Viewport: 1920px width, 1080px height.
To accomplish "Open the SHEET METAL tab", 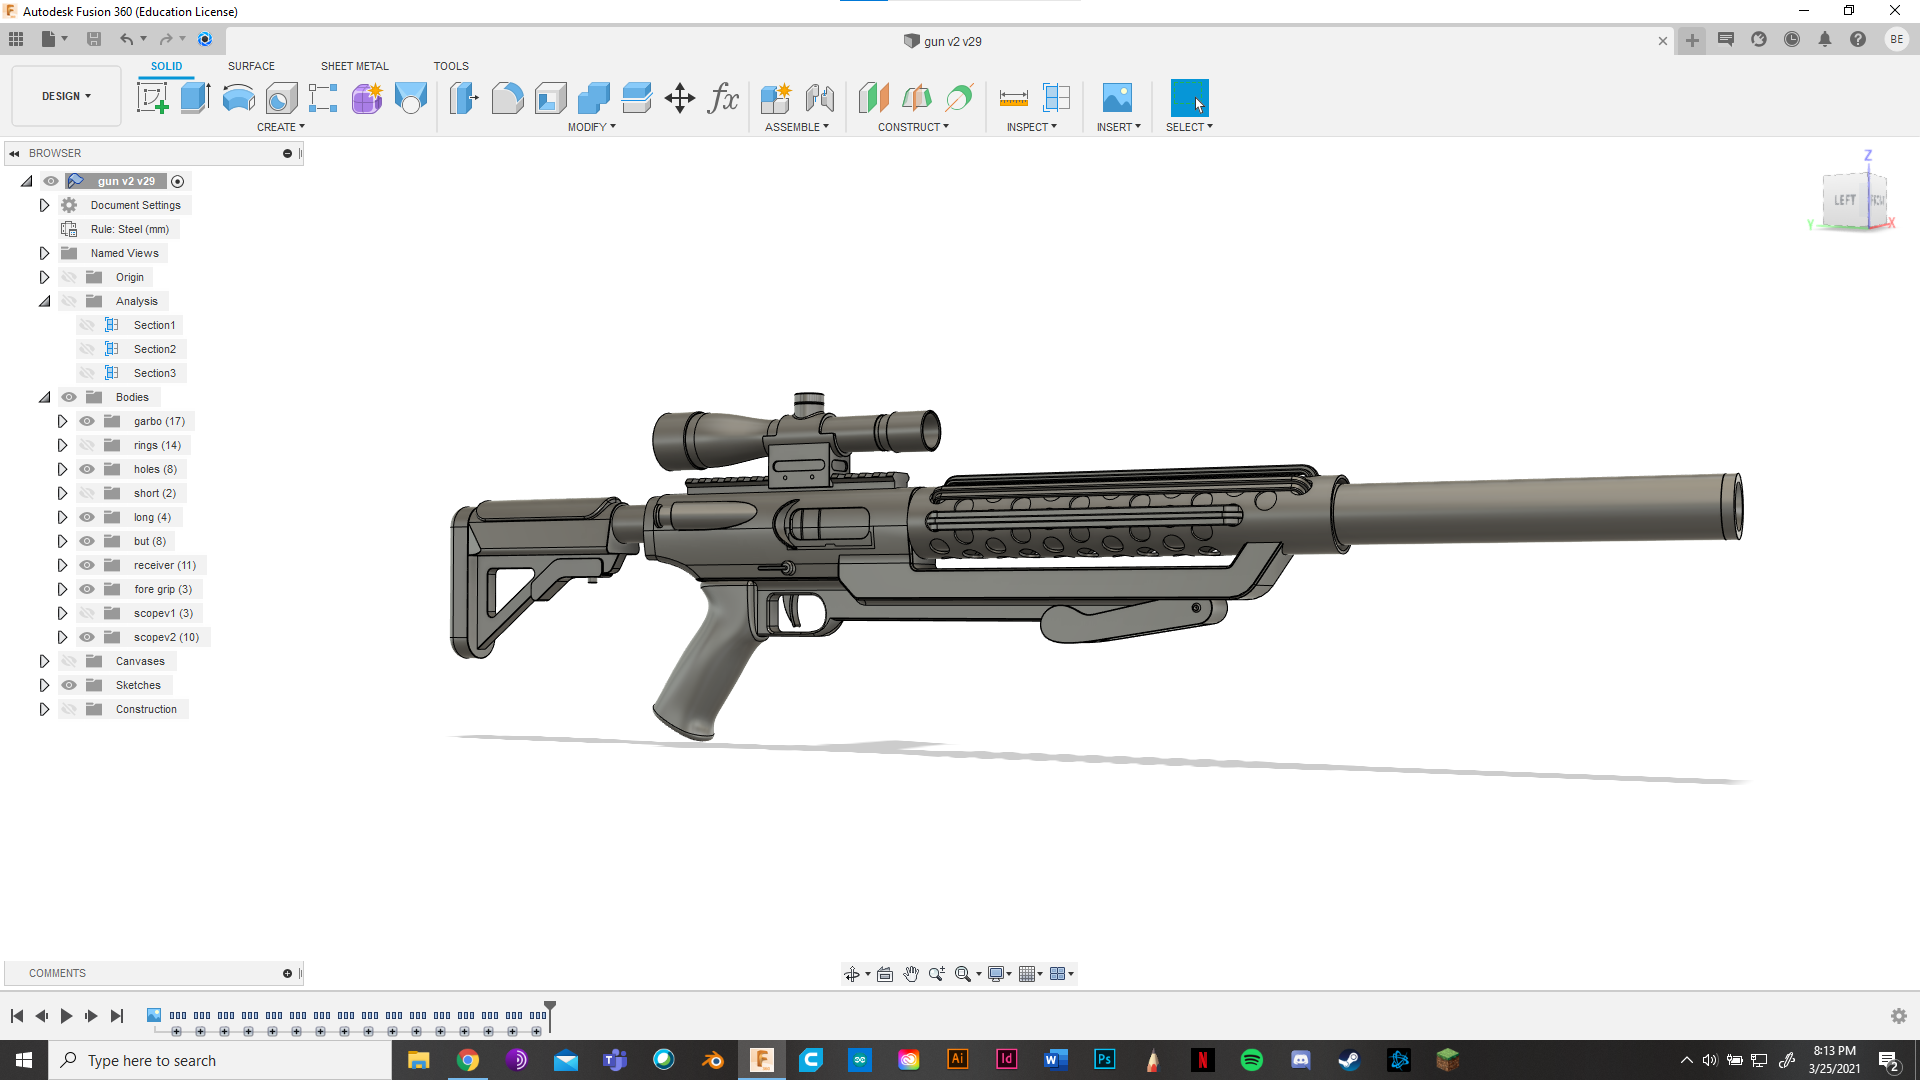I will coord(354,66).
